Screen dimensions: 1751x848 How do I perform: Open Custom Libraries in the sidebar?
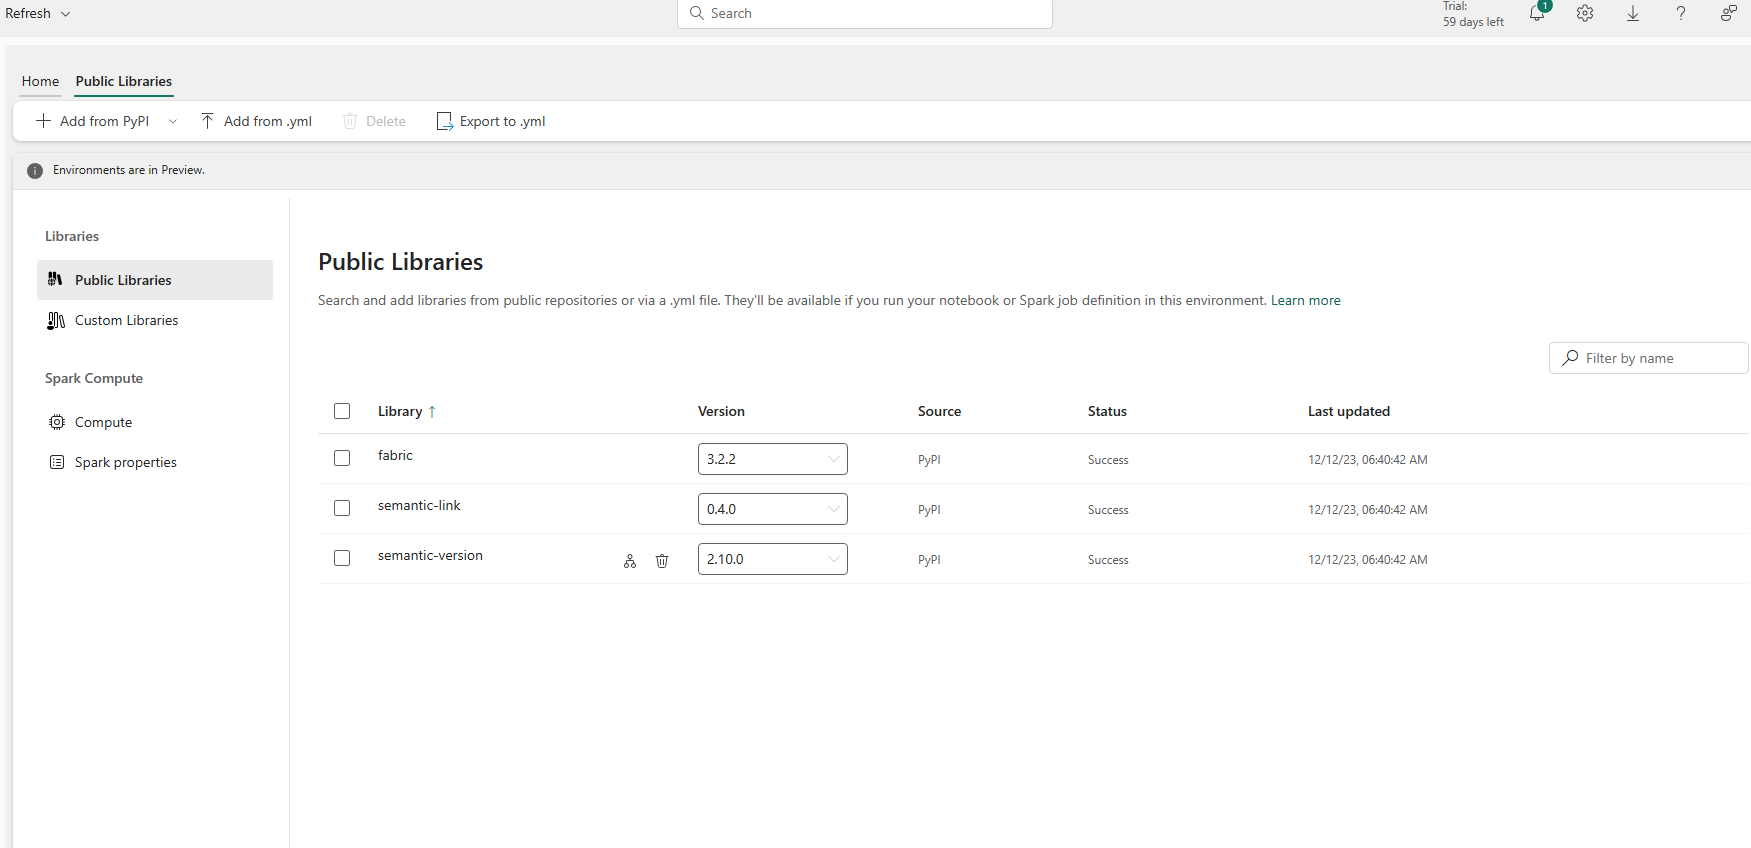(x=155, y=320)
